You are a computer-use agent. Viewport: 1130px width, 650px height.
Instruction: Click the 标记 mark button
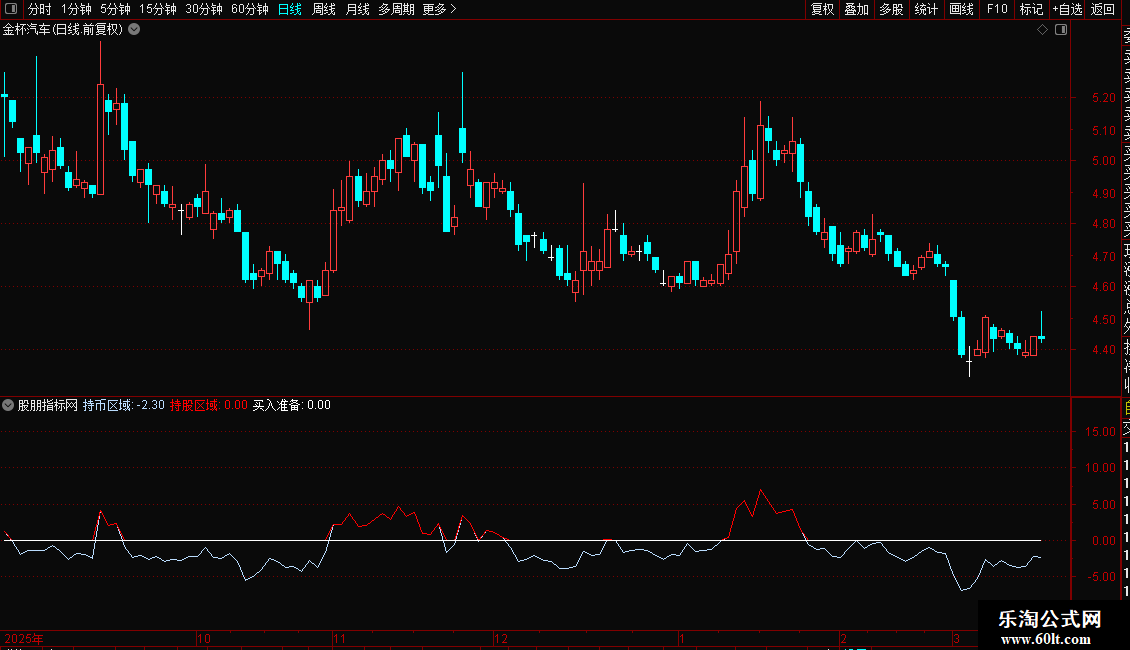[x=1031, y=9]
